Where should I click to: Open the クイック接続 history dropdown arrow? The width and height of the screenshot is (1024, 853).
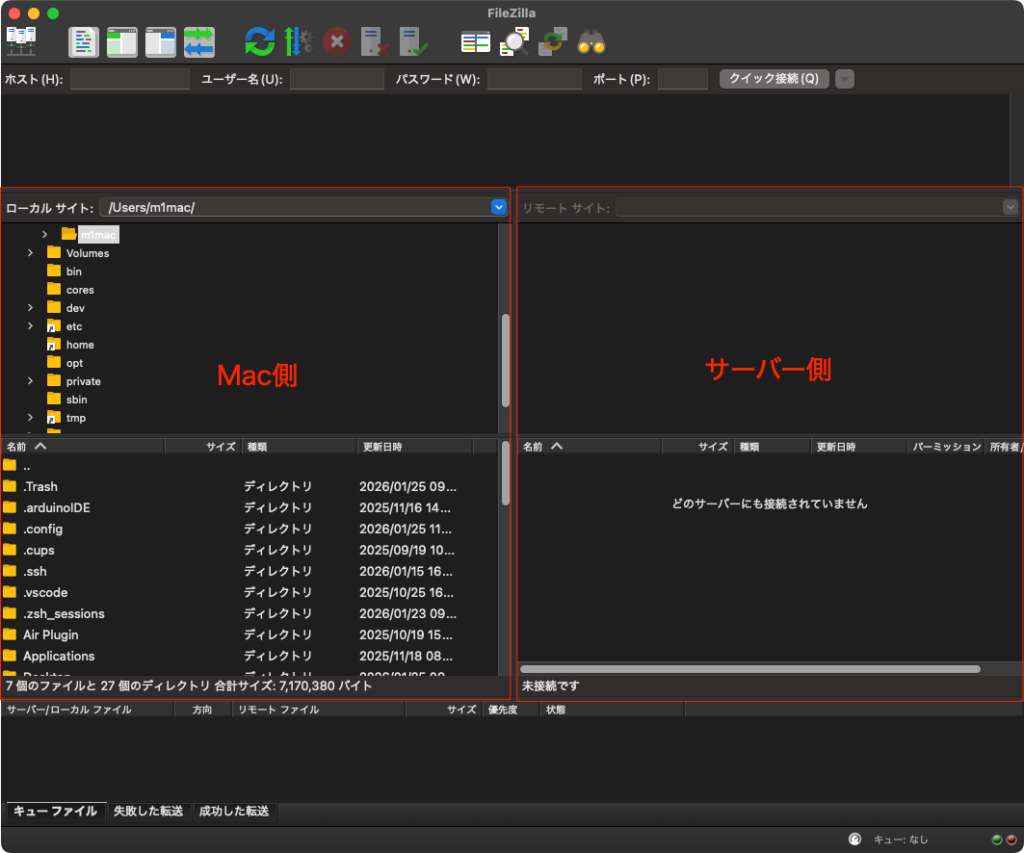click(x=845, y=79)
